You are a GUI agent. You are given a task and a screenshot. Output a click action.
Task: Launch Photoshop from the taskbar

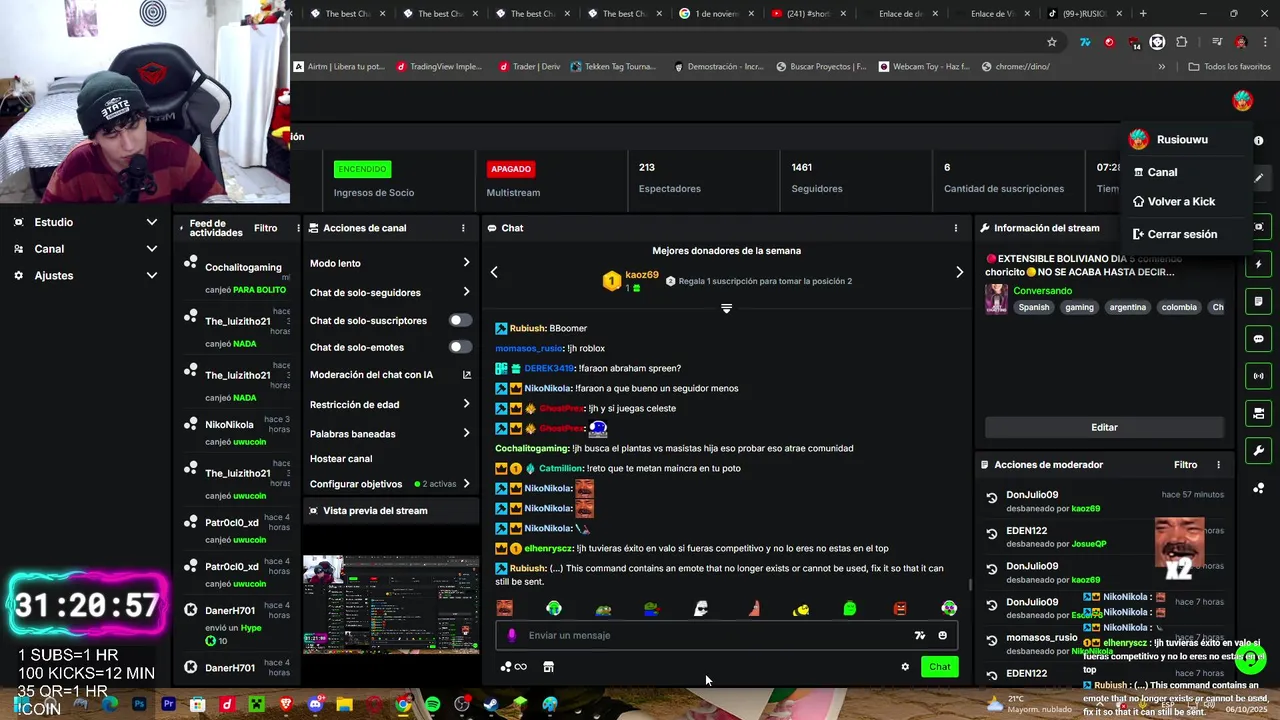pos(139,704)
